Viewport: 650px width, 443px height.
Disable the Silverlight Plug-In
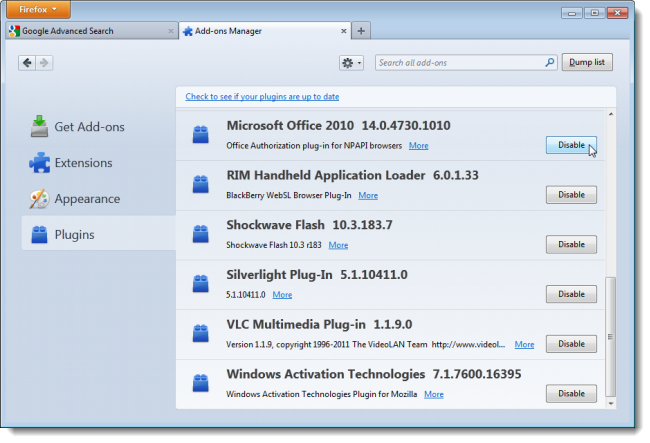click(x=571, y=294)
